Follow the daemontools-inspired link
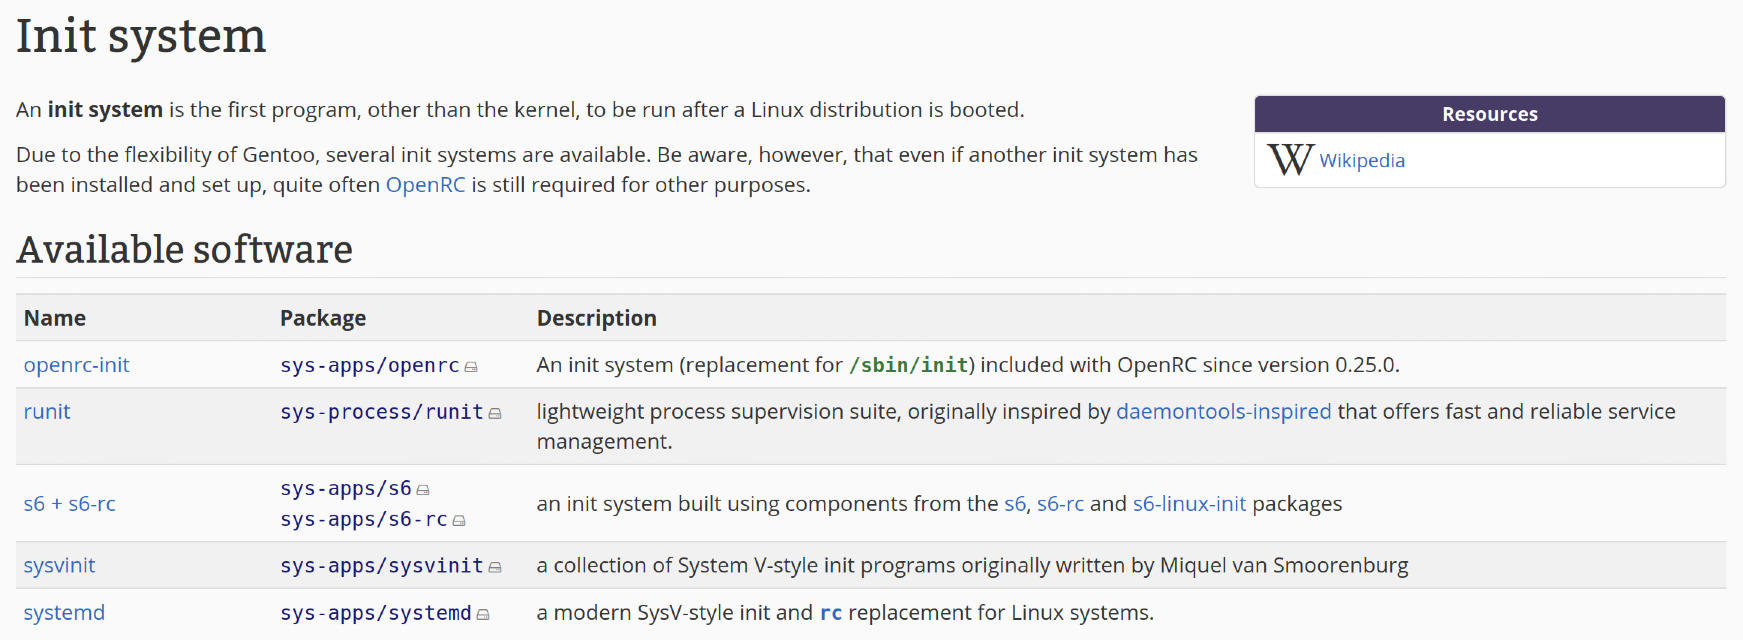 1224,411
